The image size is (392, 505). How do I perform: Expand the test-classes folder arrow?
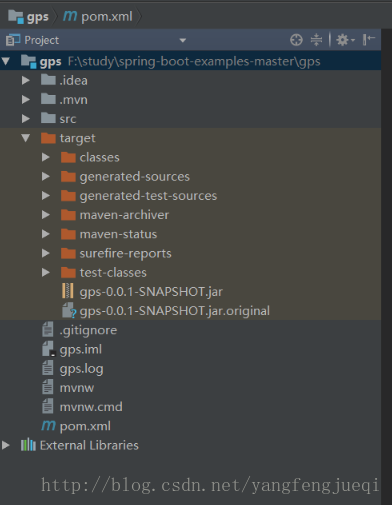[46, 273]
